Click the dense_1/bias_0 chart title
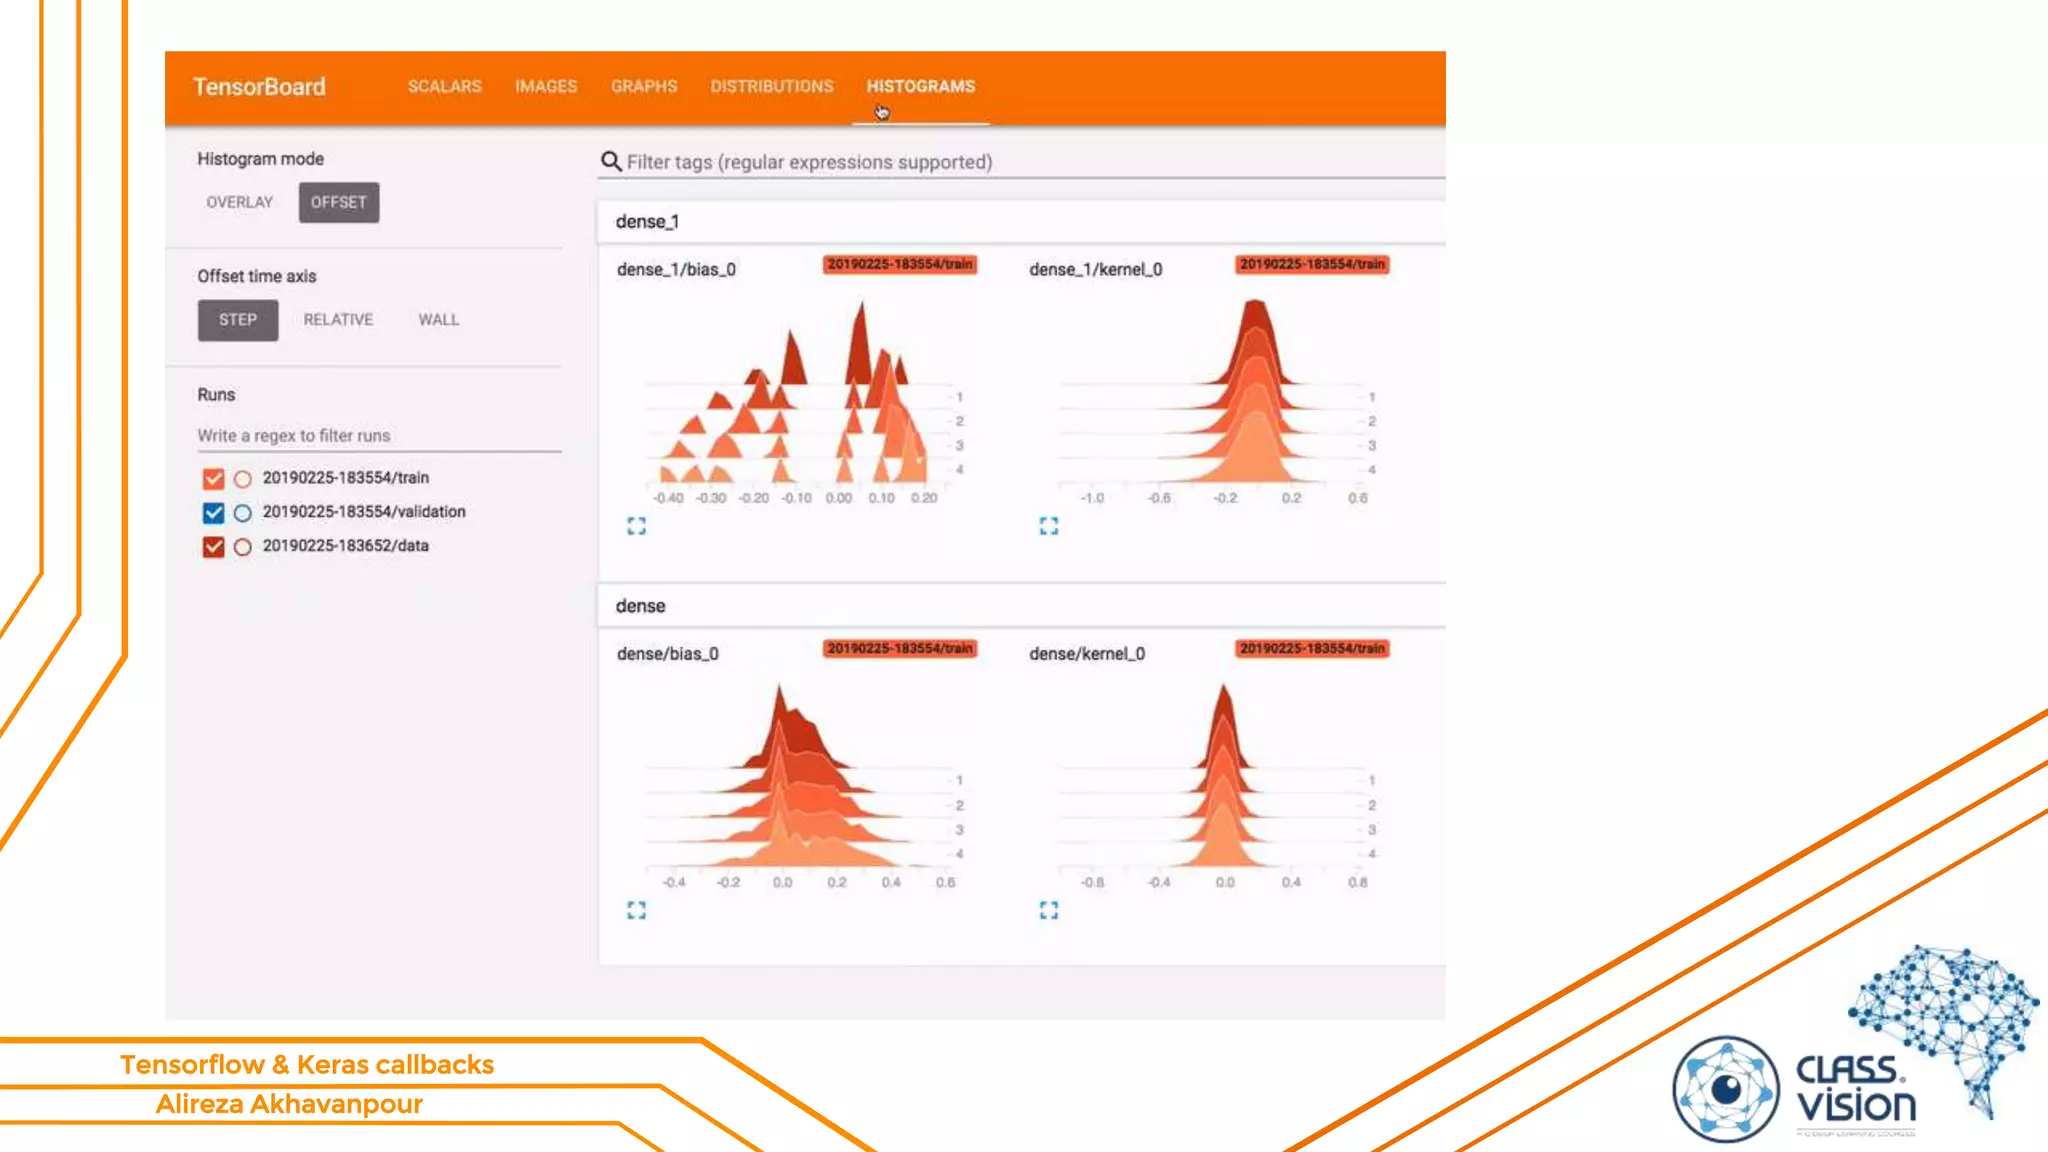This screenshot has height=1152, width=2048. 676,269
